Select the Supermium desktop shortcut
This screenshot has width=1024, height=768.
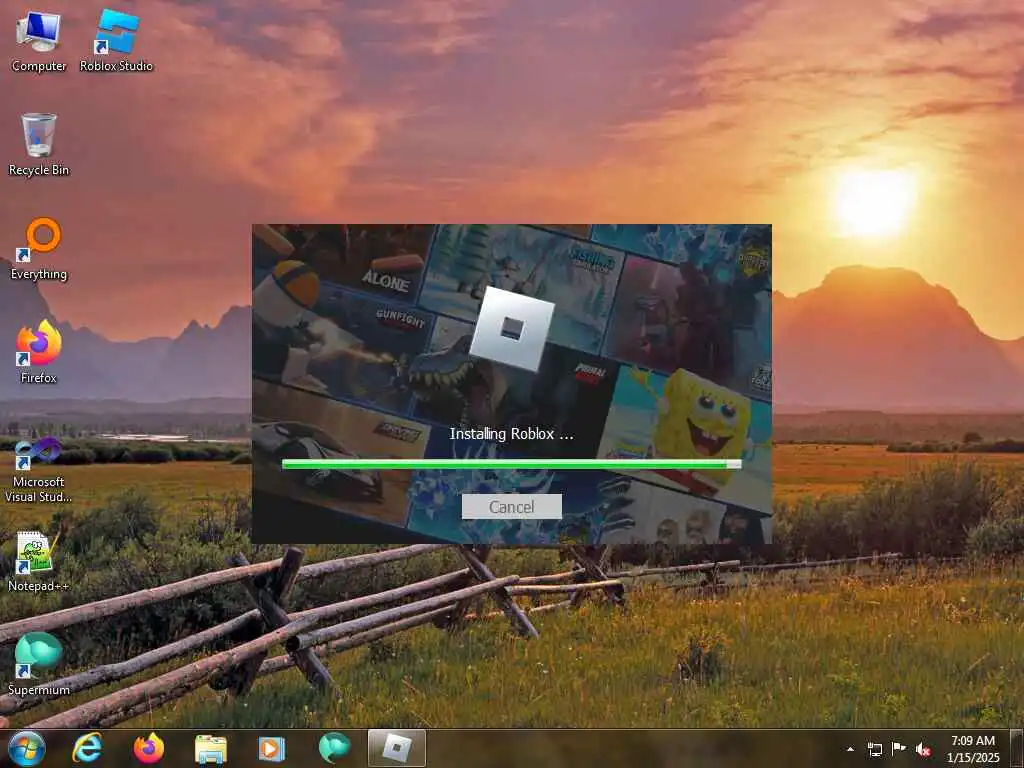click(x=39, y=664)
